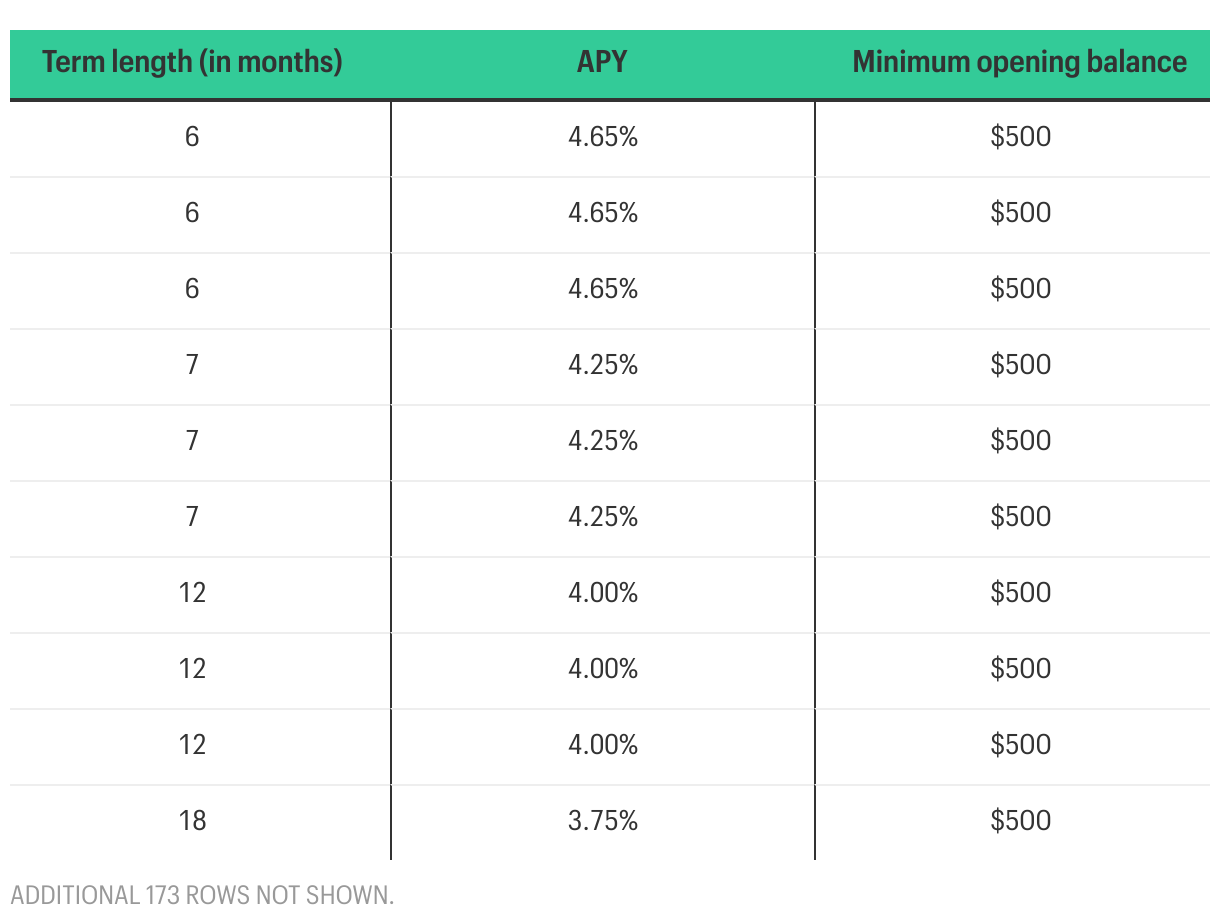This screenshot has width=1220, height=922.
Task: Sort by Term length (in months) header
Action: 192,62
